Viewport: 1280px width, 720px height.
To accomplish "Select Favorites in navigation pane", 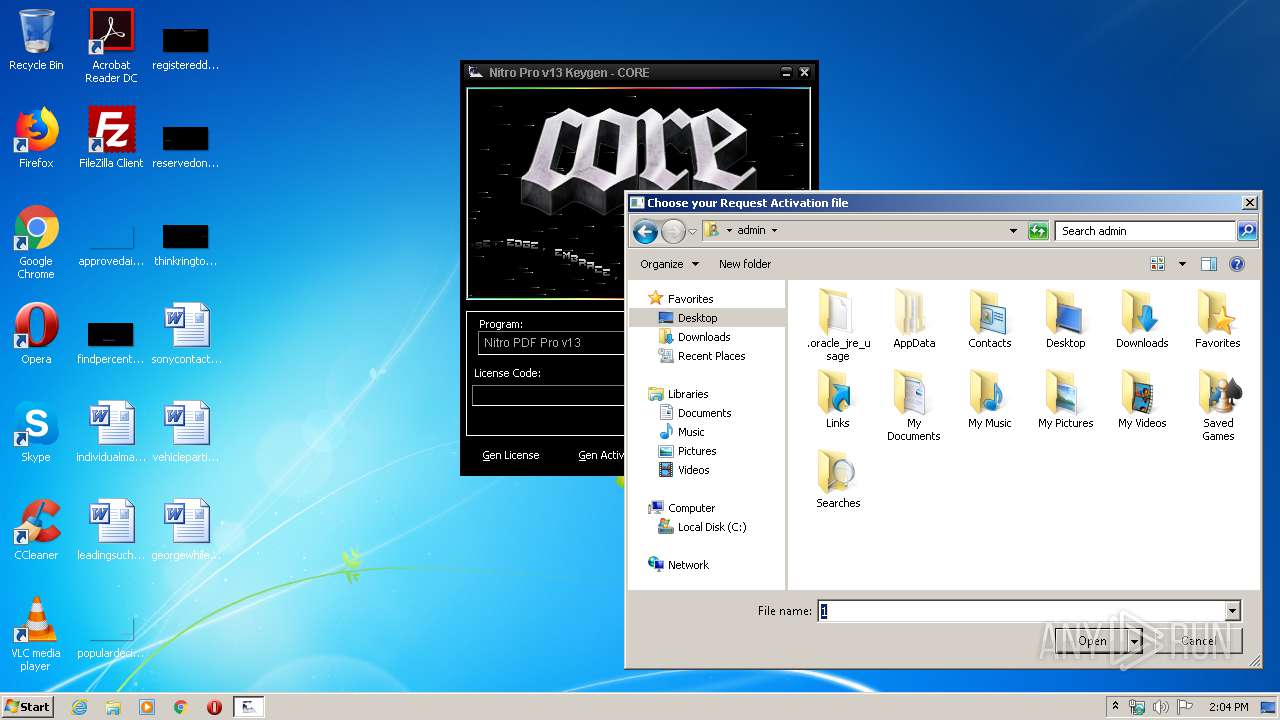I will pyautogui.click(x=681, y=299).
